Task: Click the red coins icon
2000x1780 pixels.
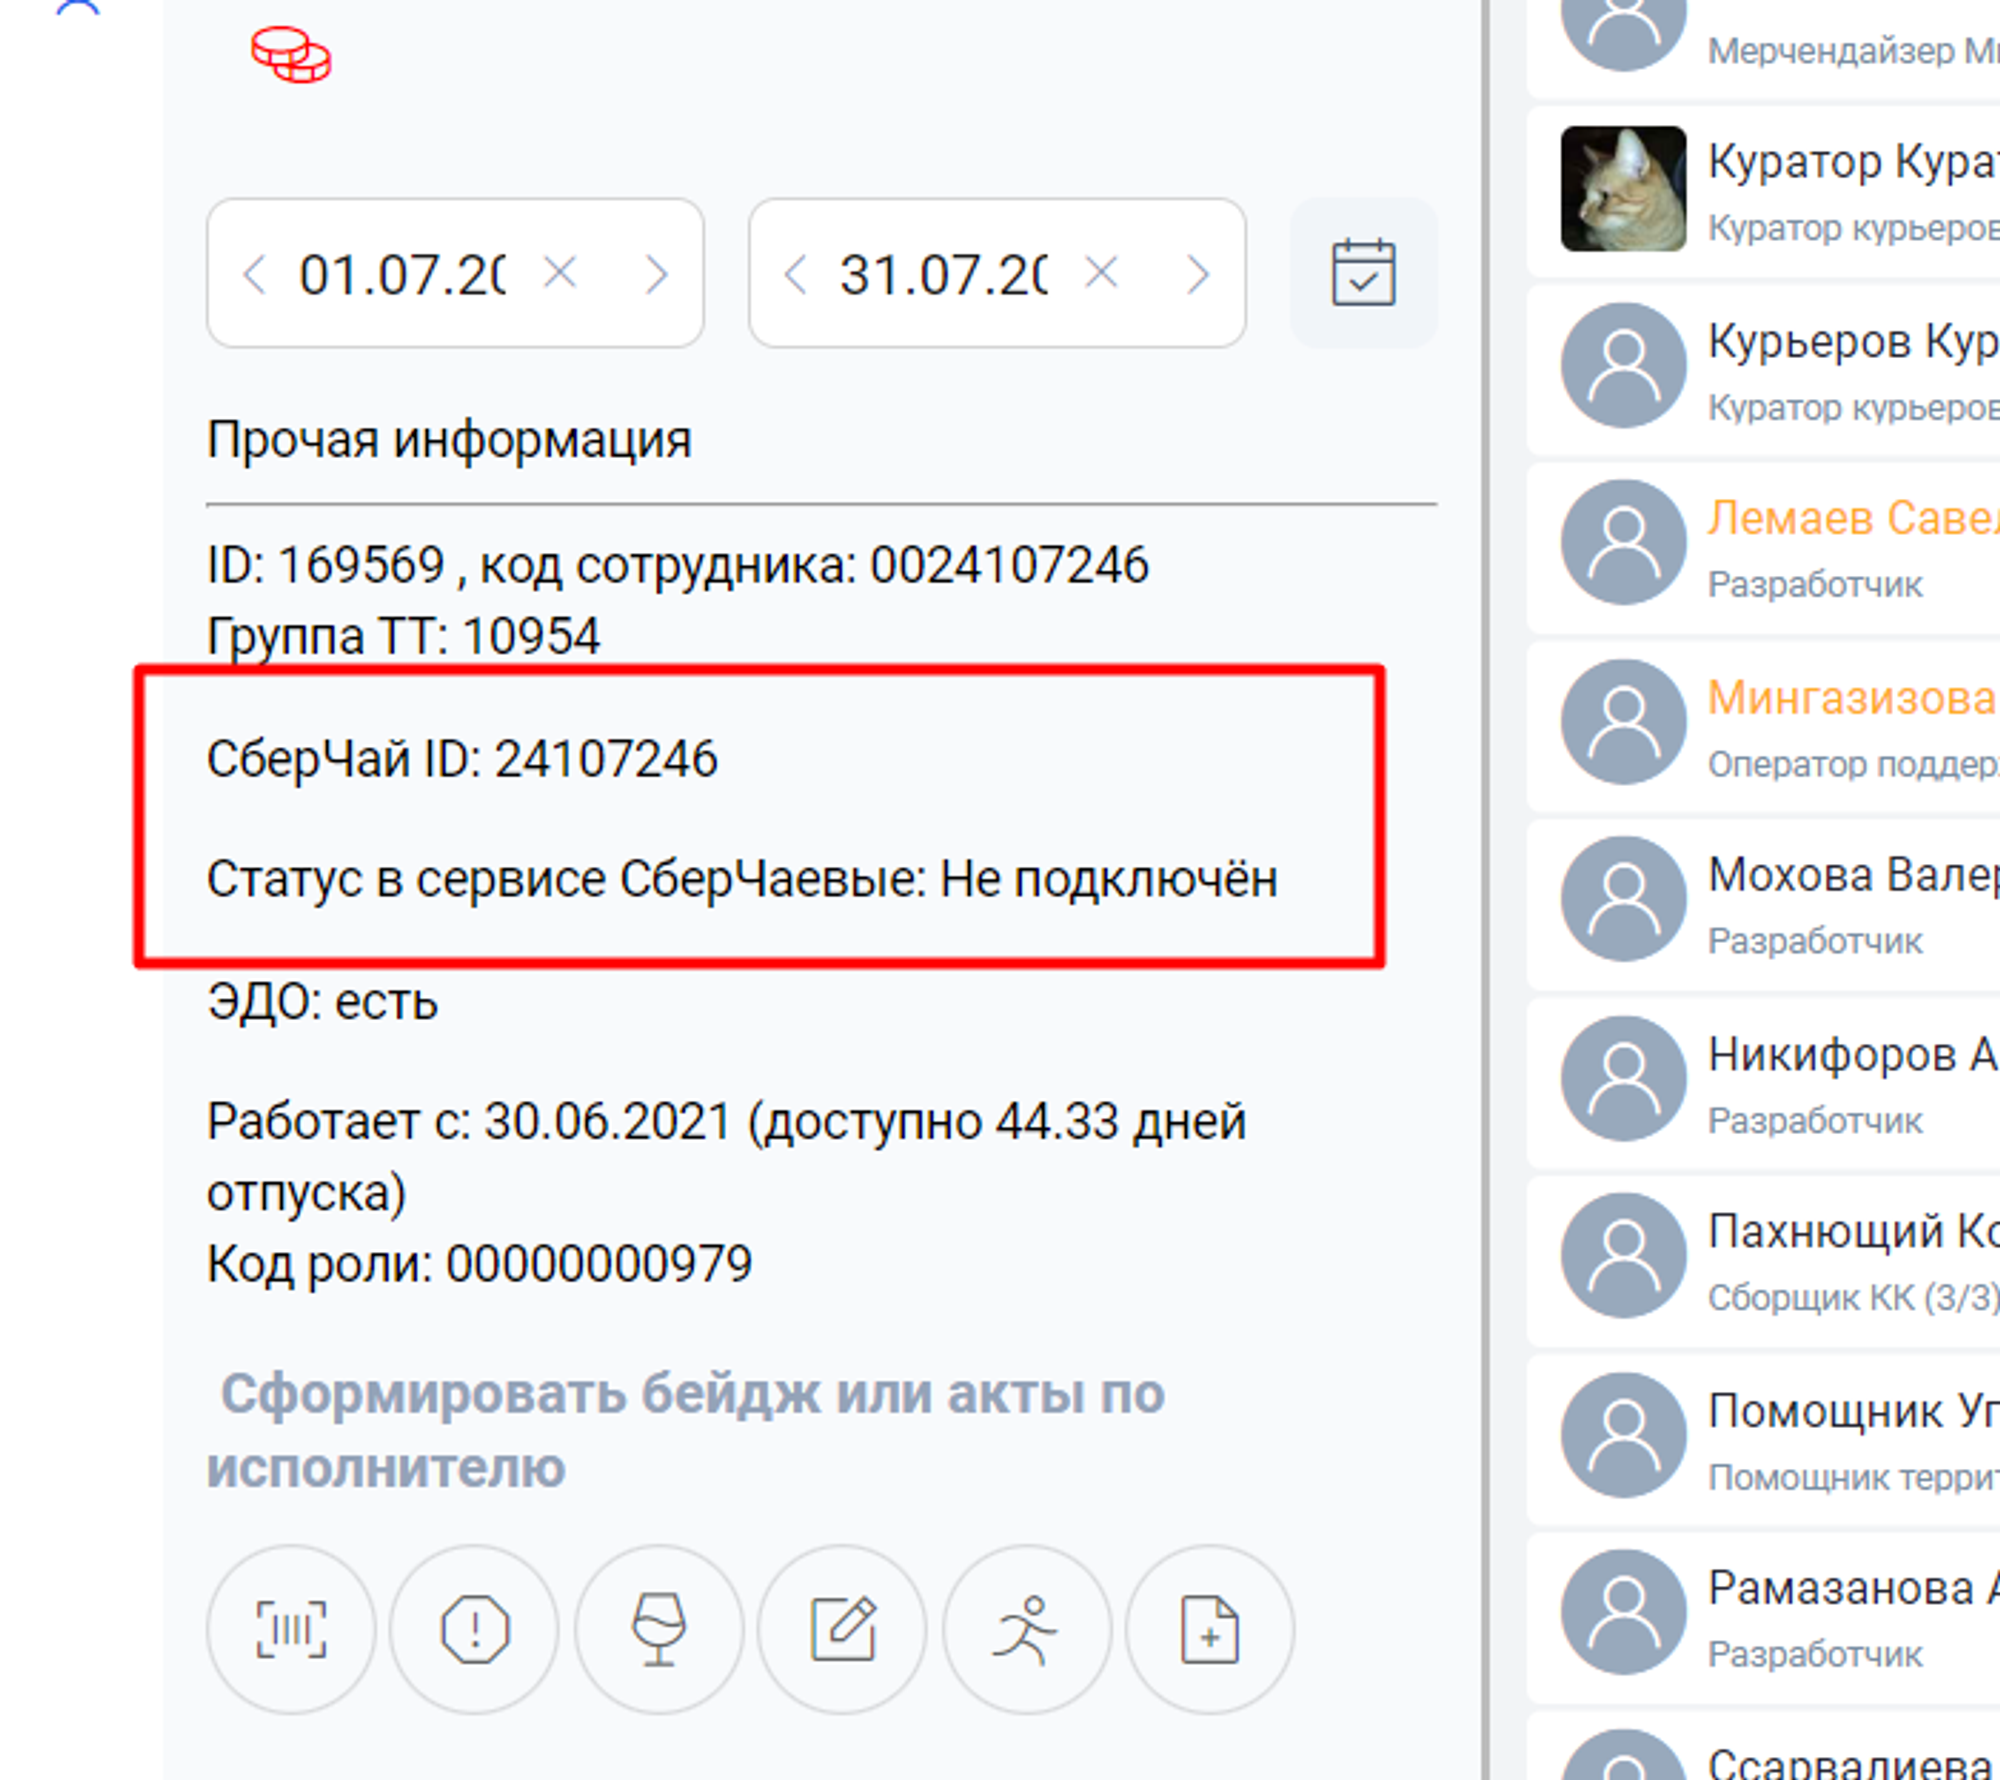Action: point(290,54)
